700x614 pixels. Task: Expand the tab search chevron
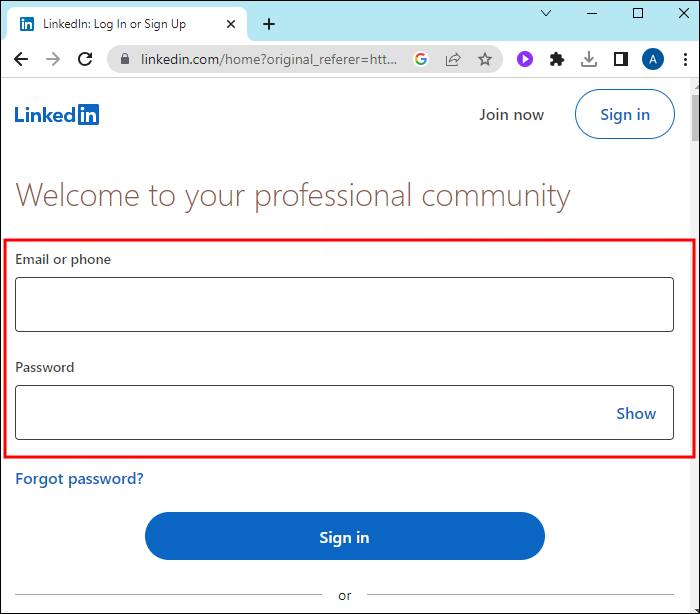[546, 13]
